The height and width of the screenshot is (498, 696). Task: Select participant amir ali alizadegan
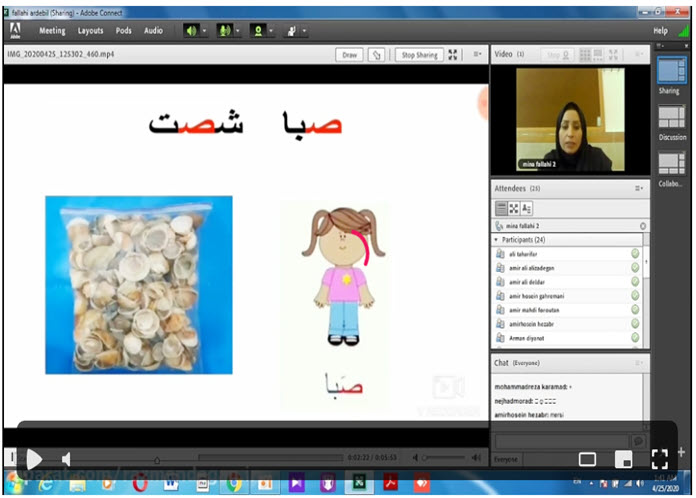point(567,268)
